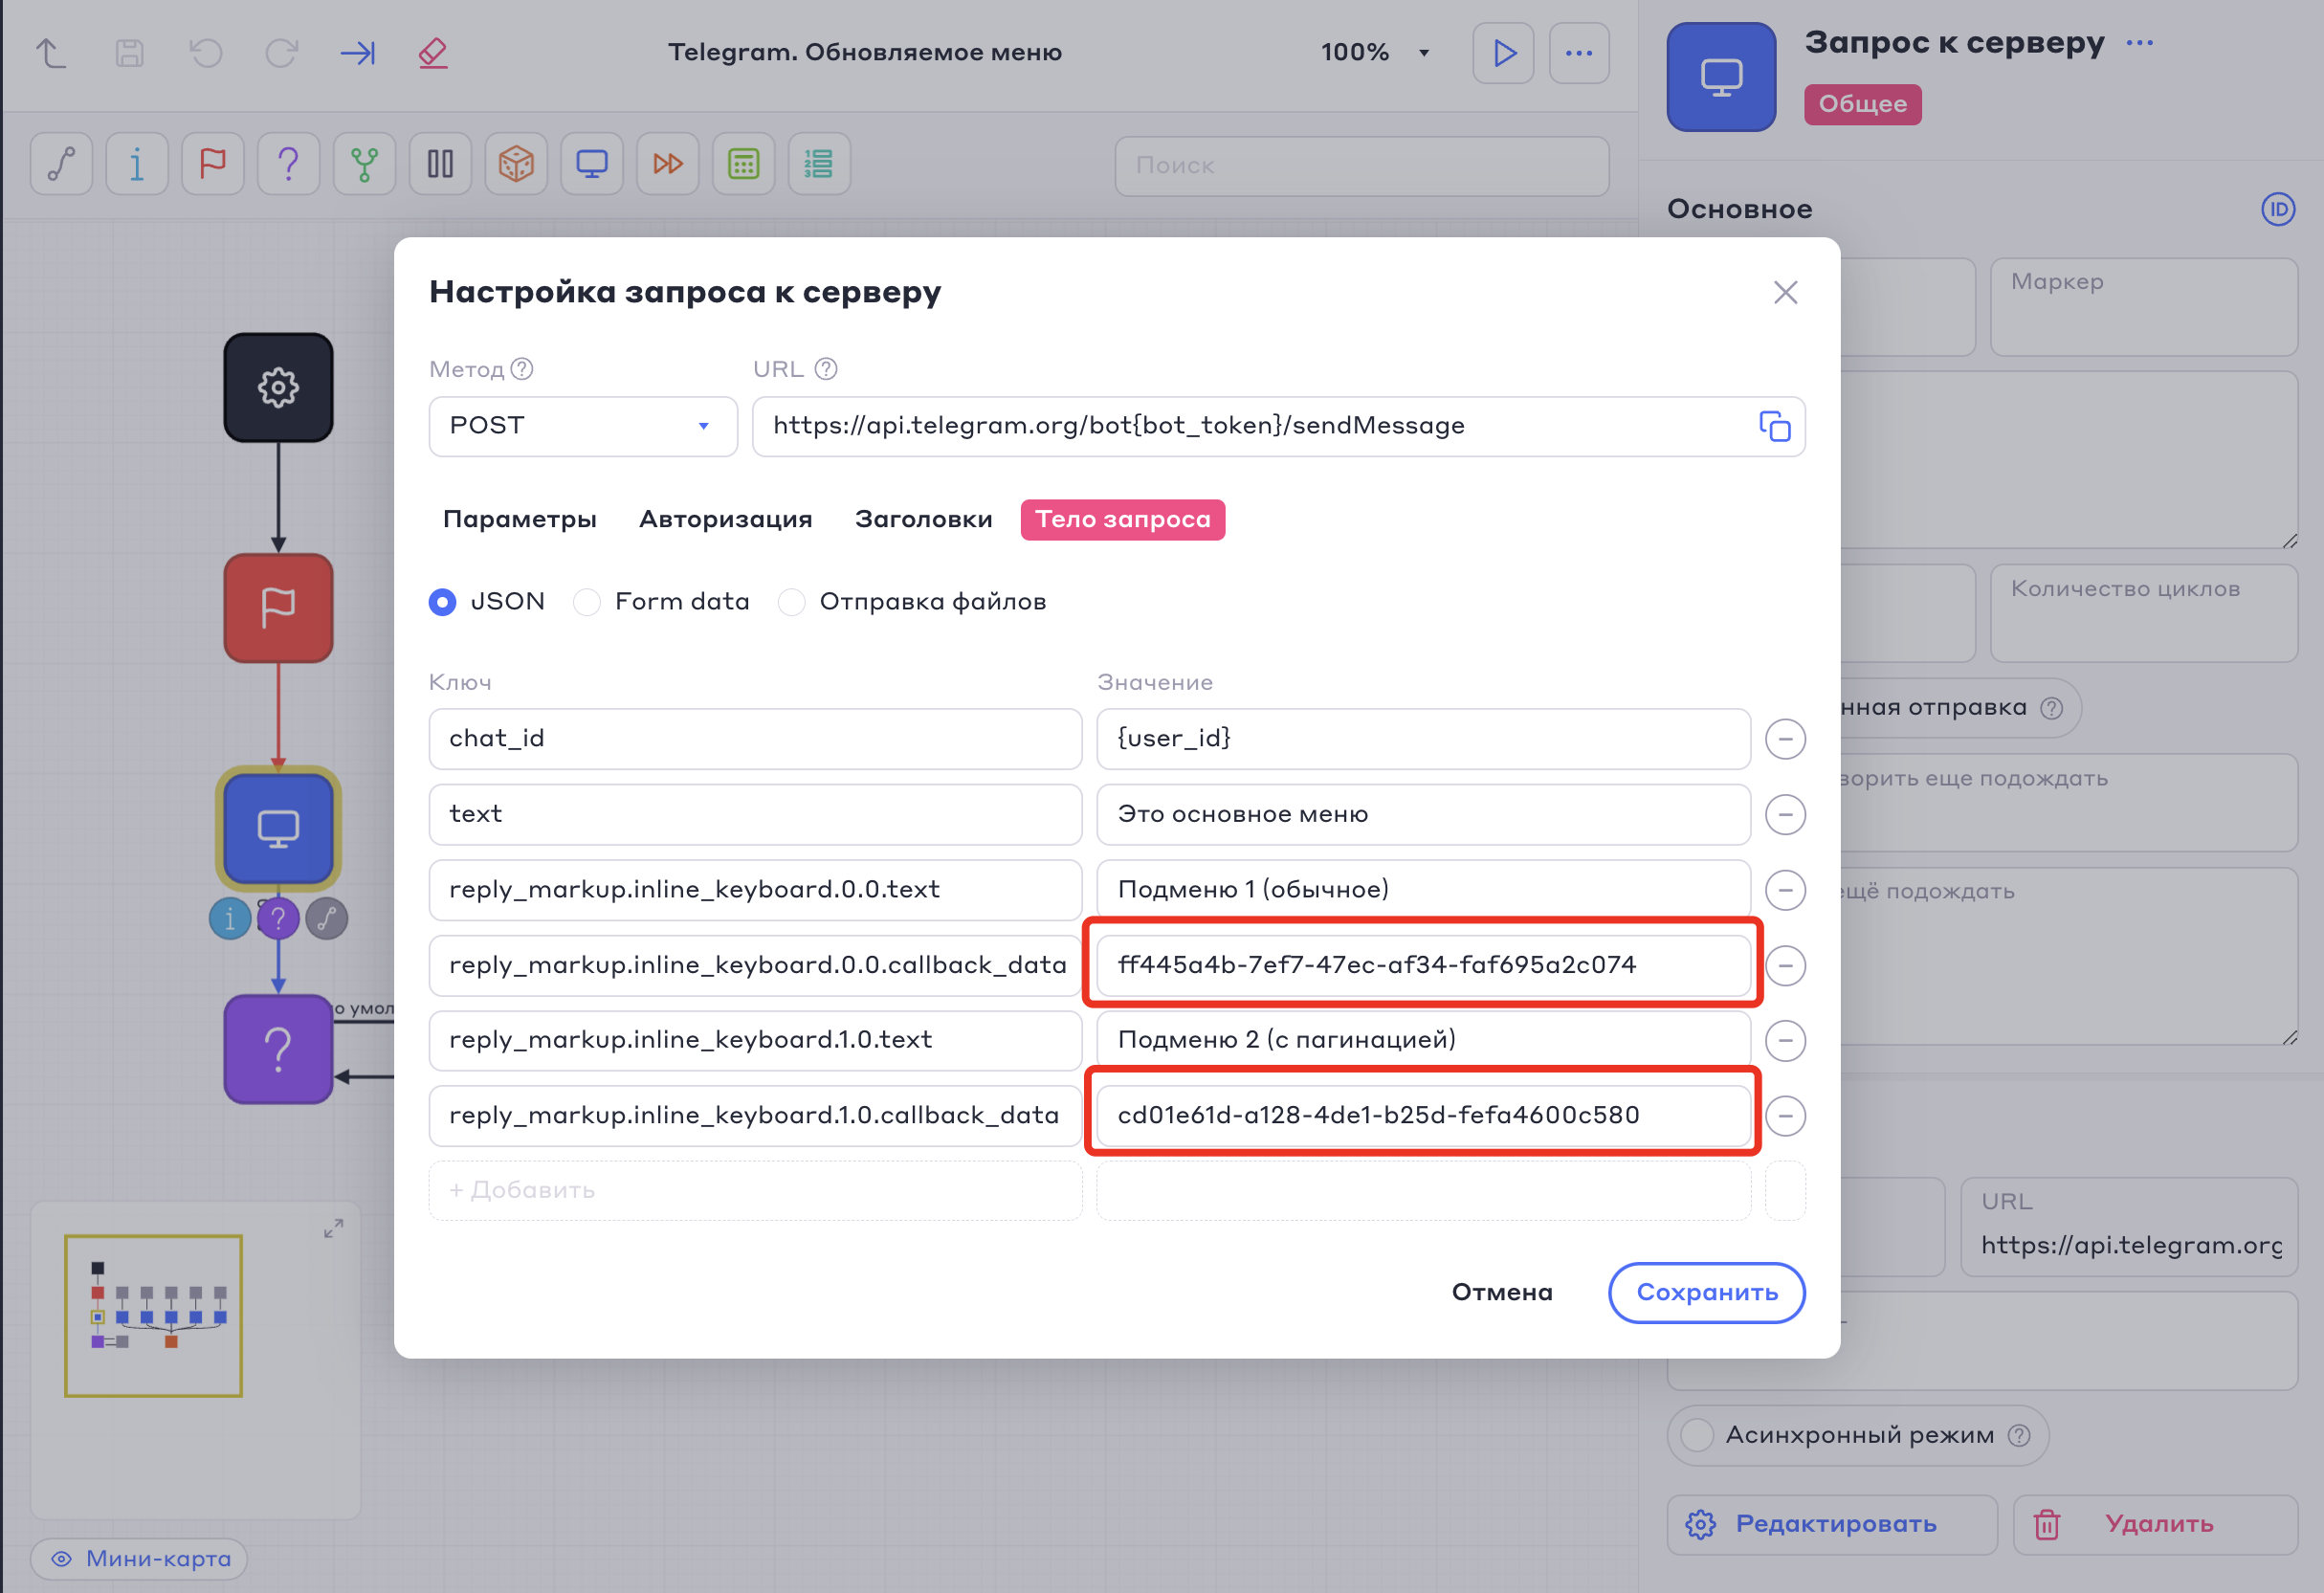
Task: Click the URL input field in dialog
Action: point(1279,427)
